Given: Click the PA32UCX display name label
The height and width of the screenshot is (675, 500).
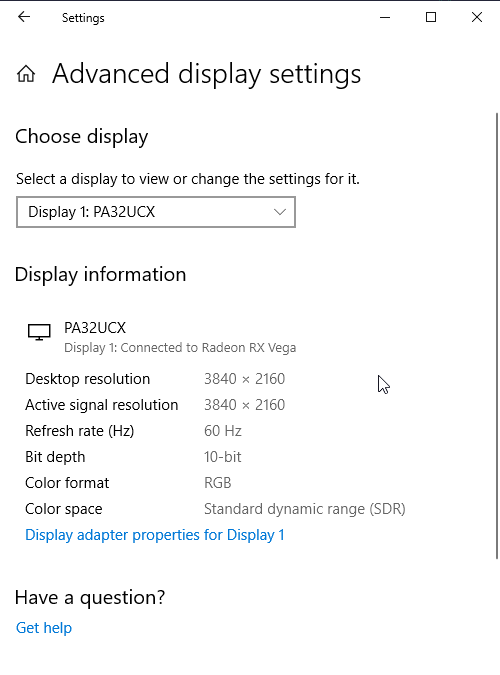Looking at the screenshot, I should tap(95, 328).
